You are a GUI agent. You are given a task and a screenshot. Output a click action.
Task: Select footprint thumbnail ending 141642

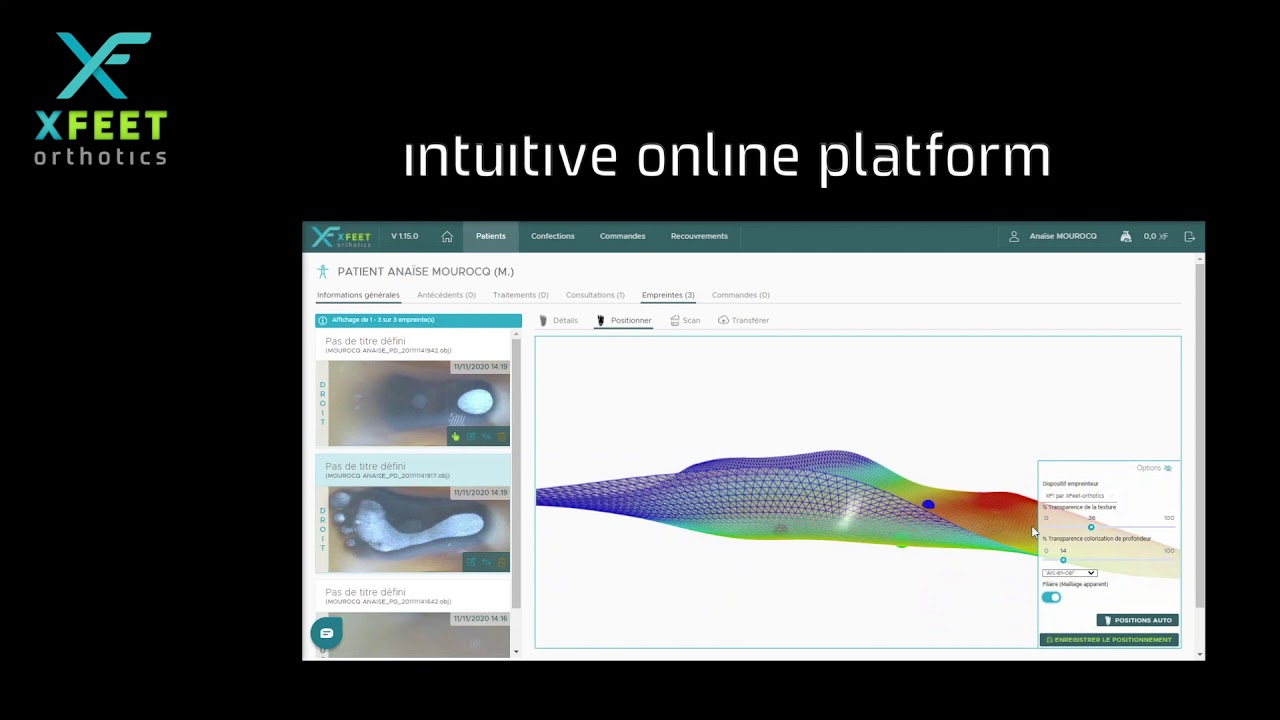[x=419, y=634]
